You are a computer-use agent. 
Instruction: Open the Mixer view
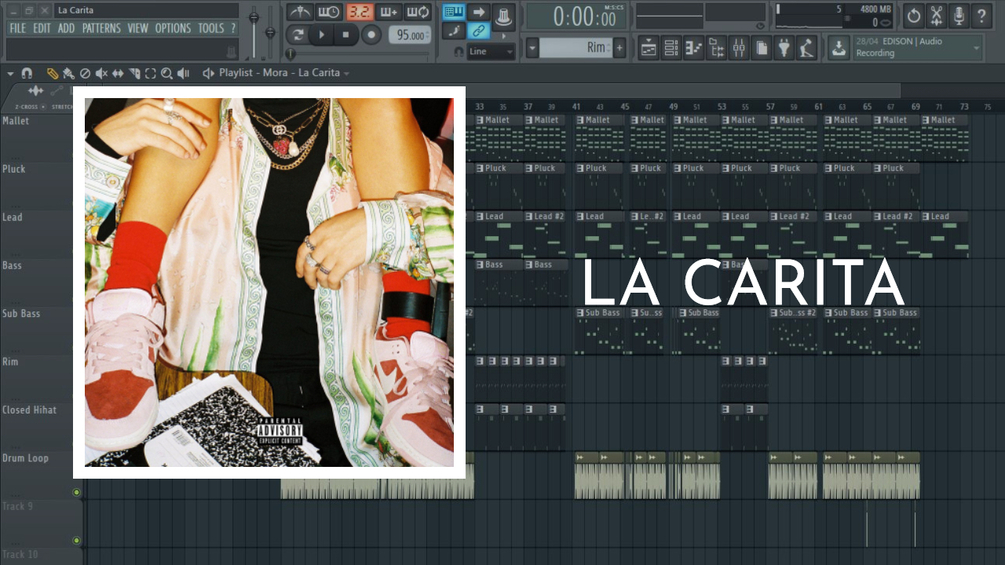click(x=739, y=48)
